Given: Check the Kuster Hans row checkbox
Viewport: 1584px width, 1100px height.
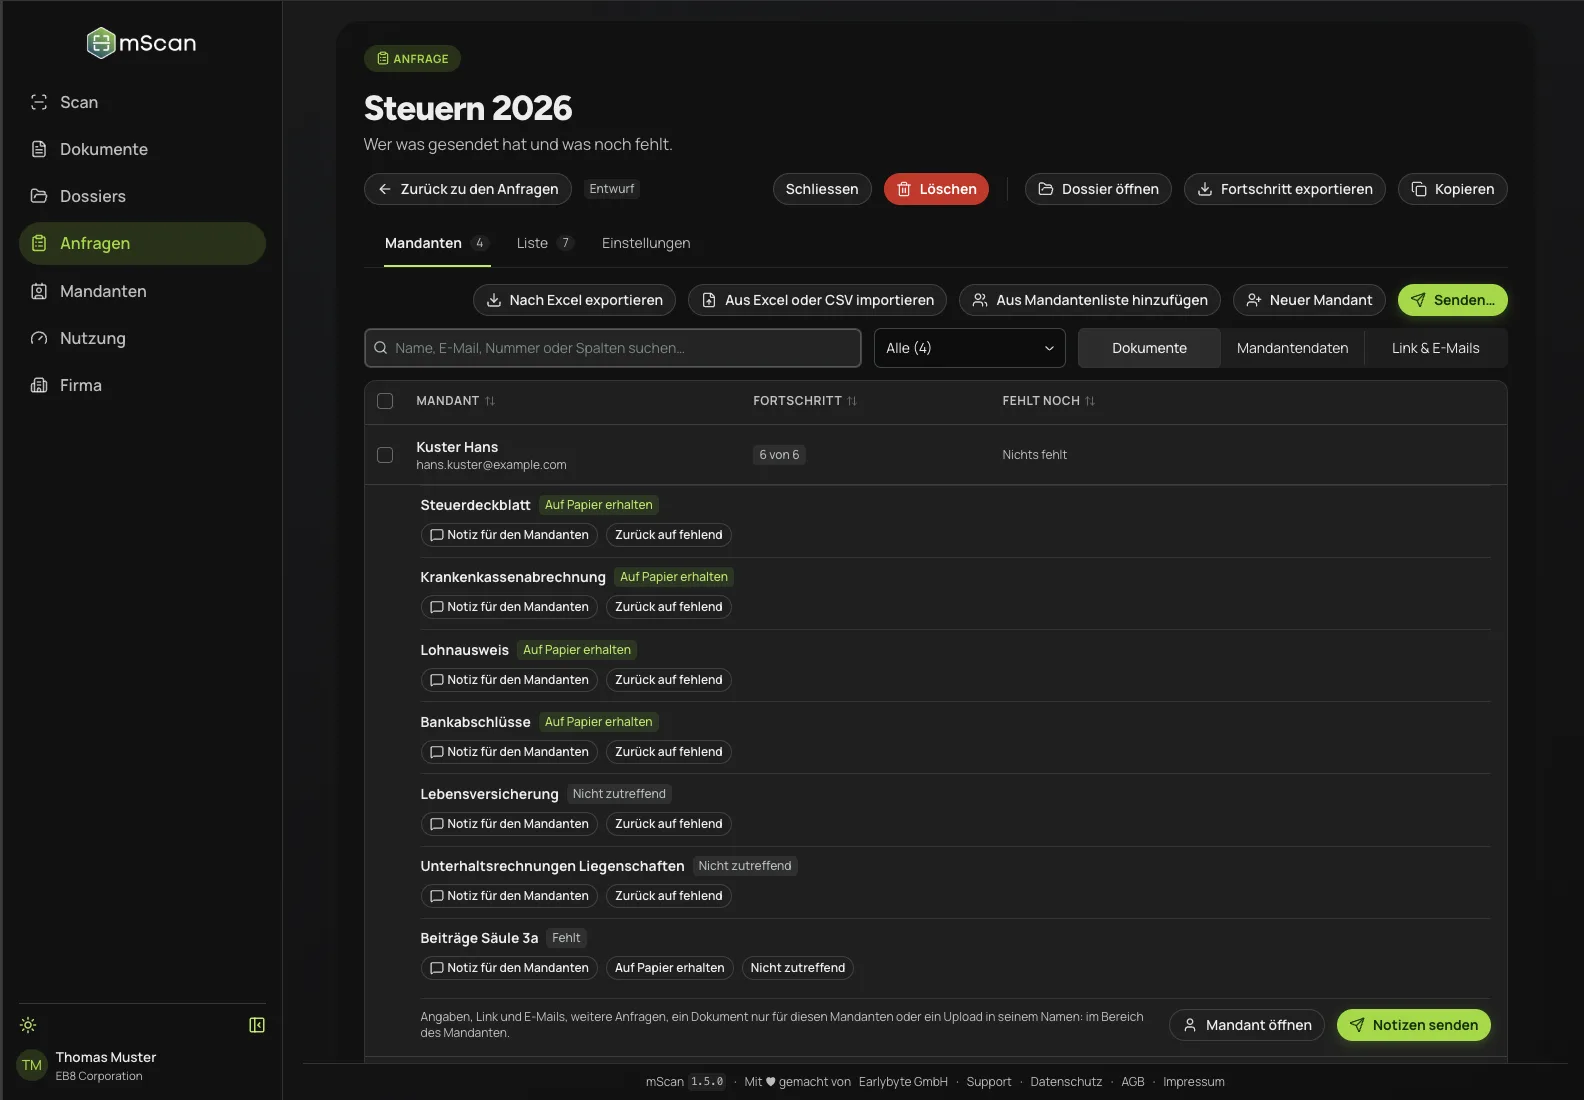Looking at the screenshot, I should pos(385,455).
